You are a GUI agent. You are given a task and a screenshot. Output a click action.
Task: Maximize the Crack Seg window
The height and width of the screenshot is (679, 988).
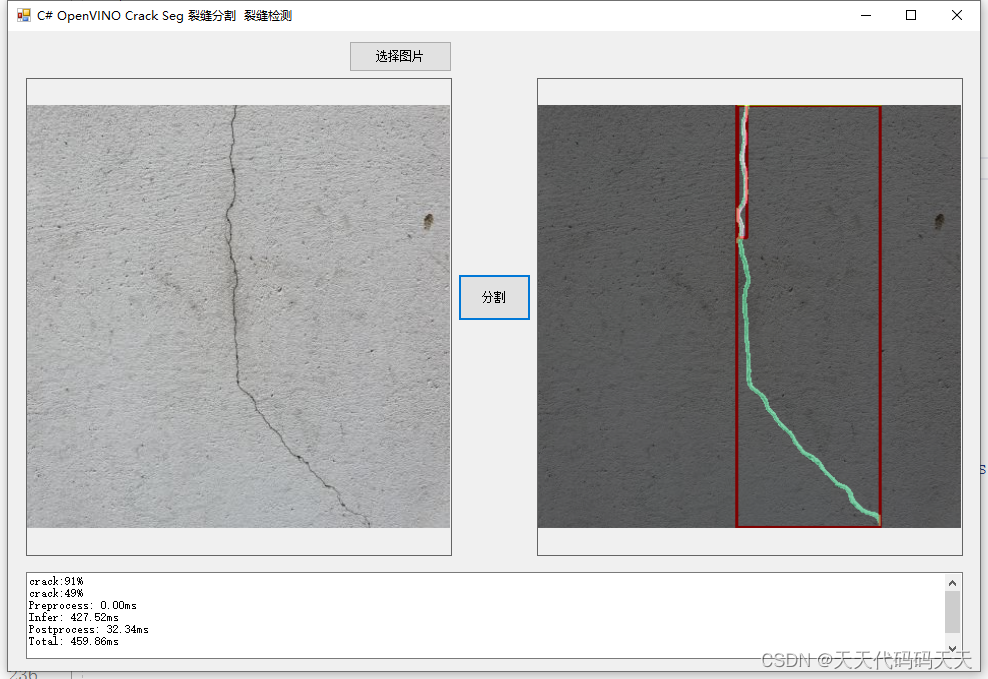[910, 15]
